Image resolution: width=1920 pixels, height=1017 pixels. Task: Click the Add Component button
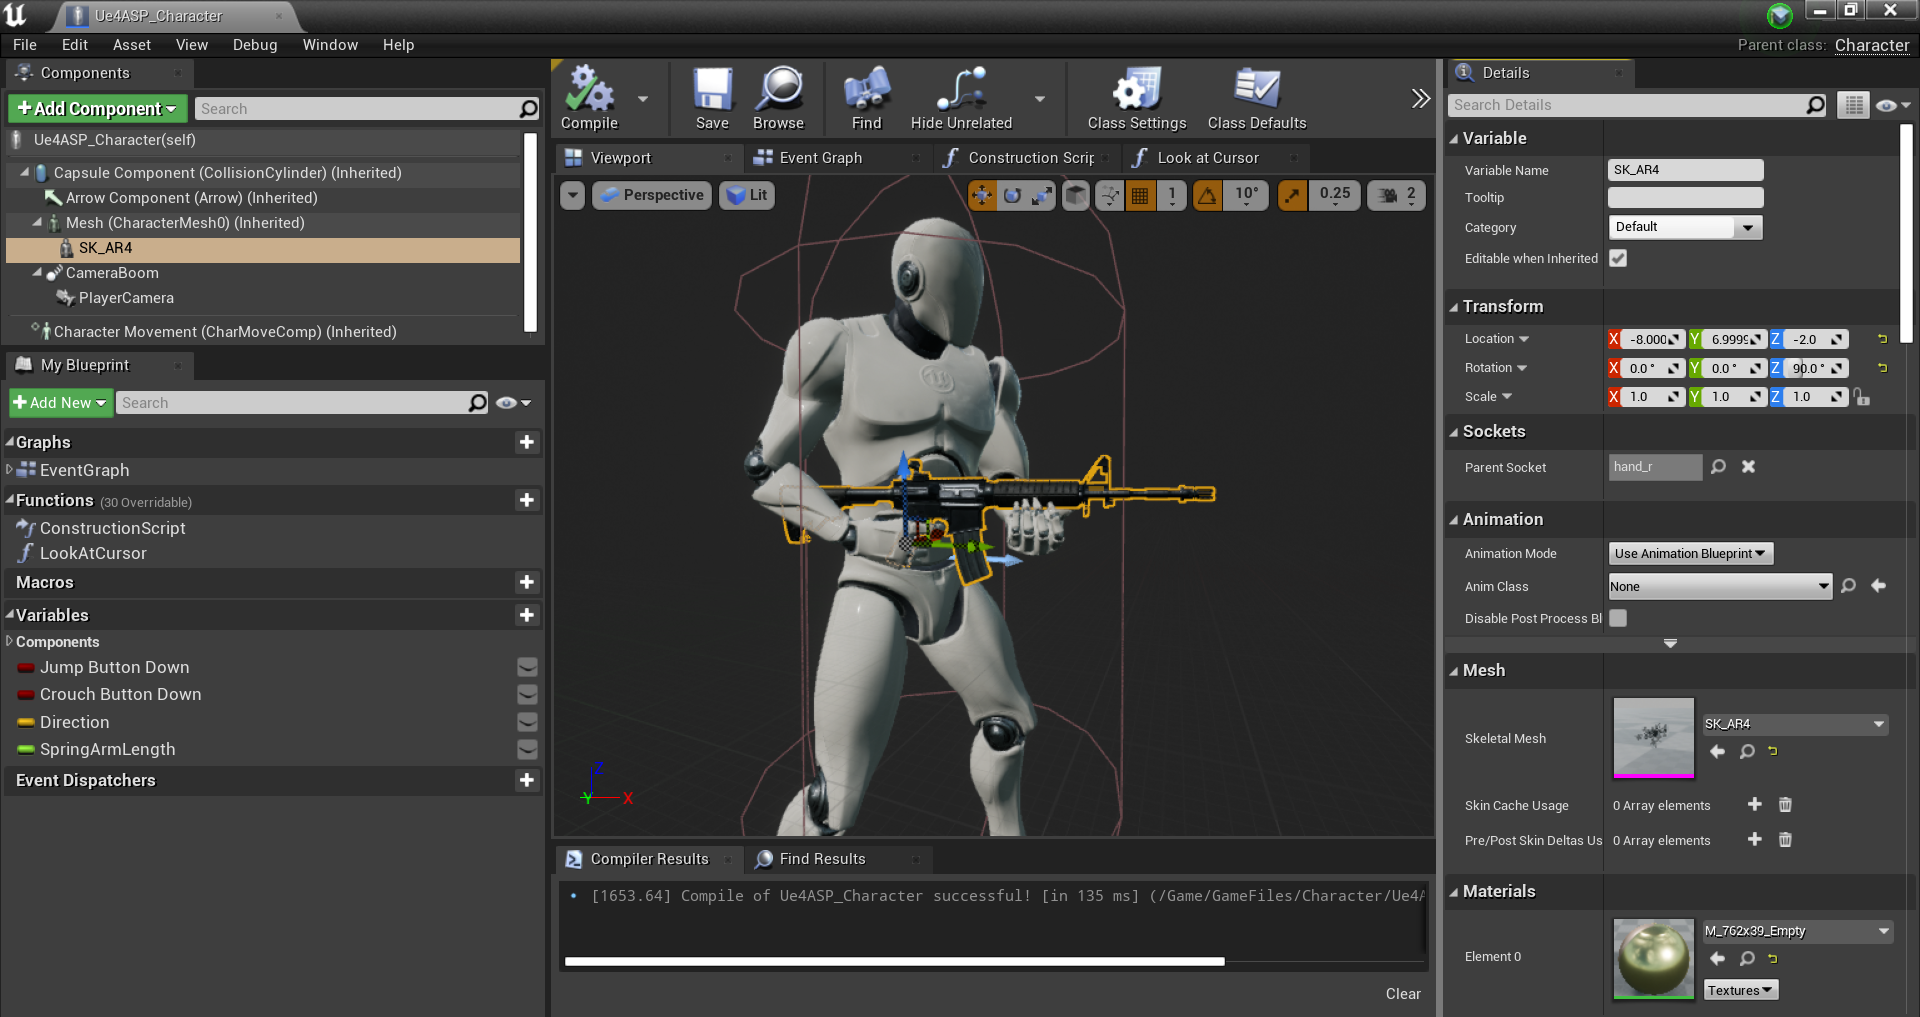[x=96, y=108]
